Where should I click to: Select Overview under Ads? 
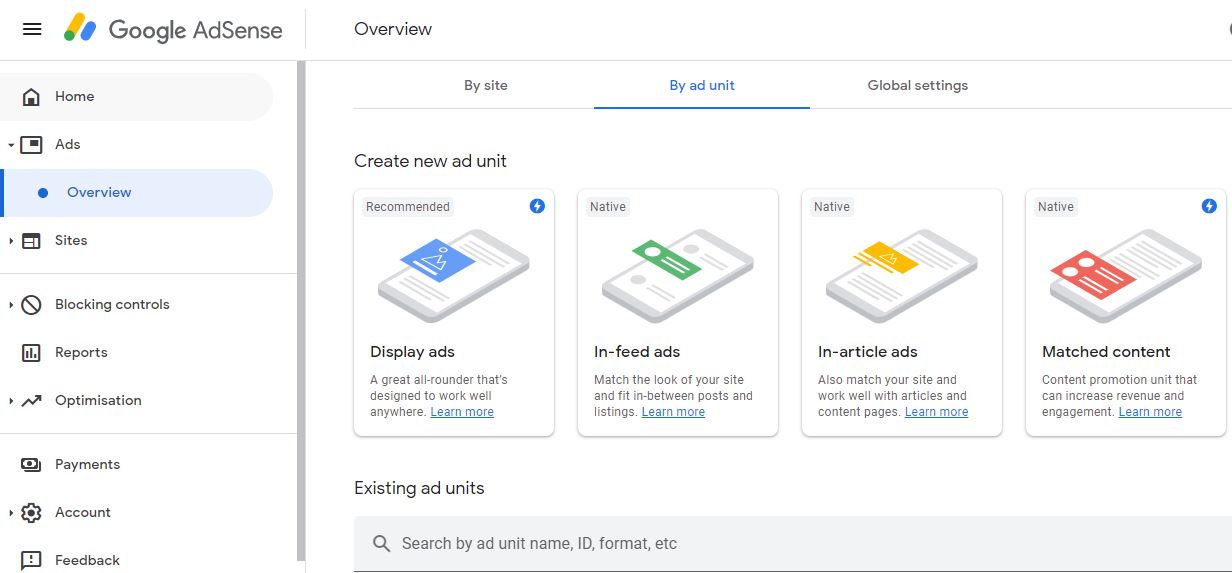(x=136, y=193)
